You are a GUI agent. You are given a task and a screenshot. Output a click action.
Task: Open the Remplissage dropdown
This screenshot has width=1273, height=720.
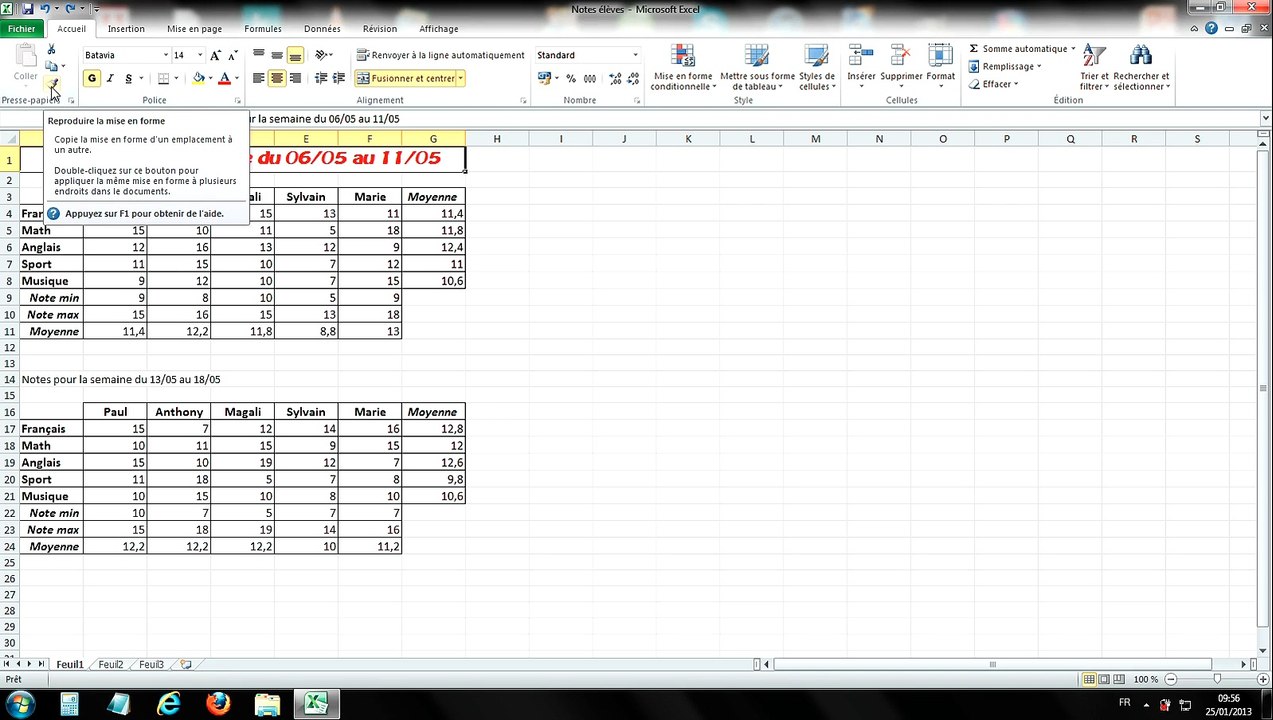tap(1005, 66)
